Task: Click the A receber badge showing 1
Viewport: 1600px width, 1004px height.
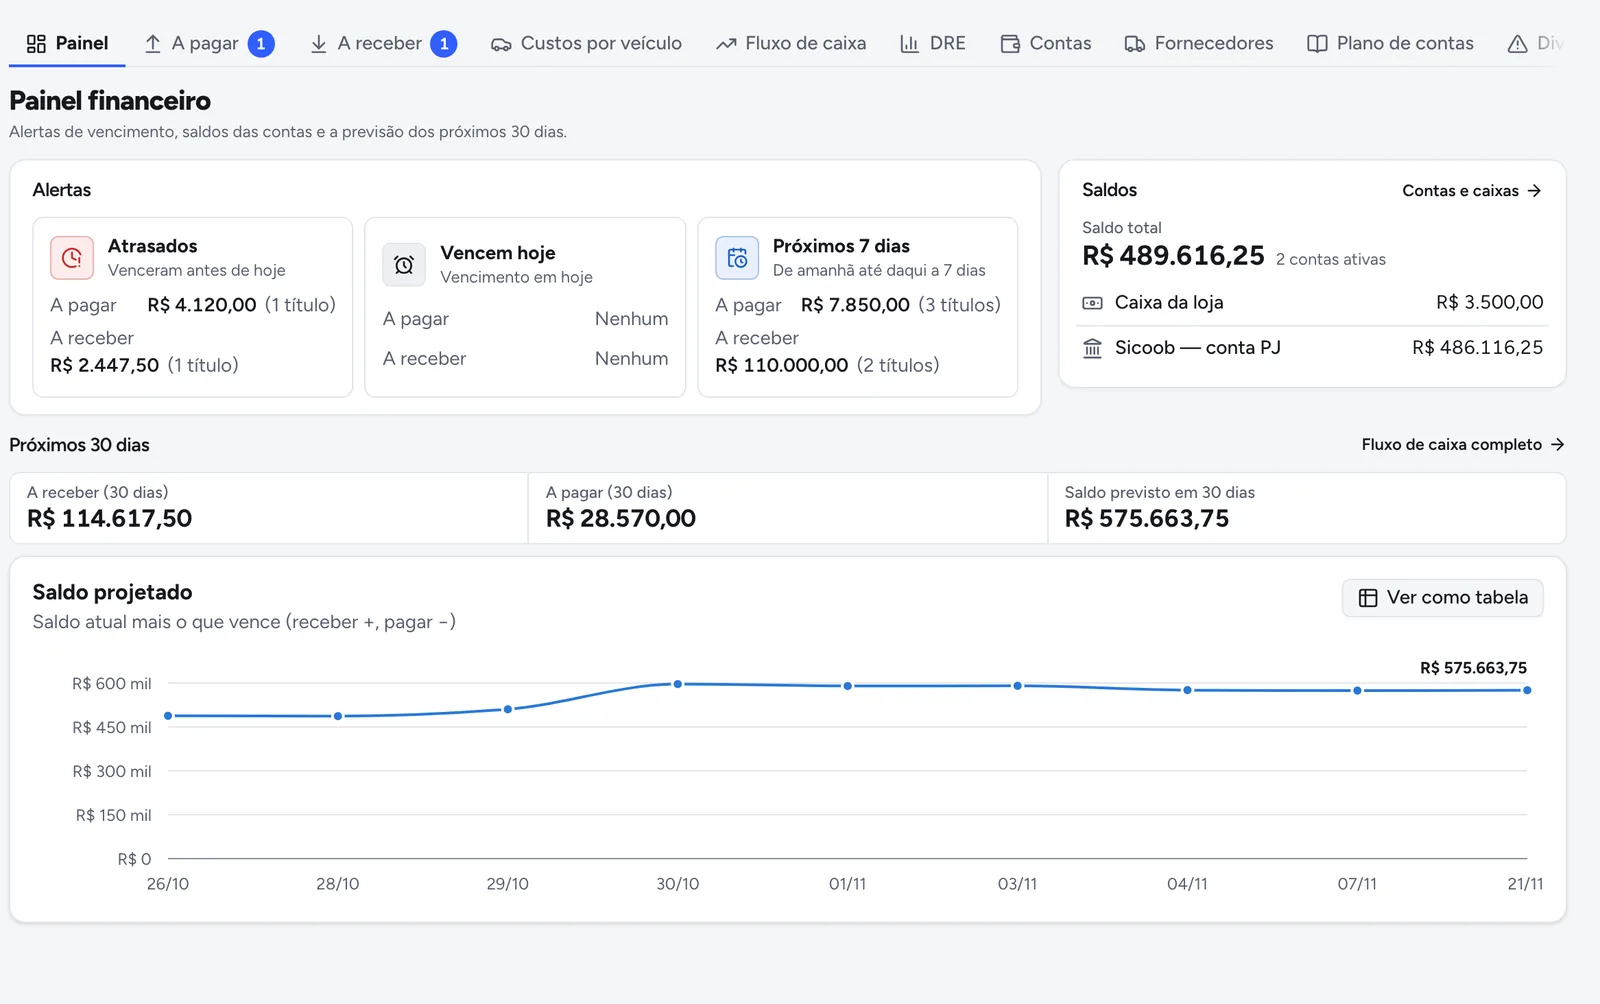Action: coord(444,44)
